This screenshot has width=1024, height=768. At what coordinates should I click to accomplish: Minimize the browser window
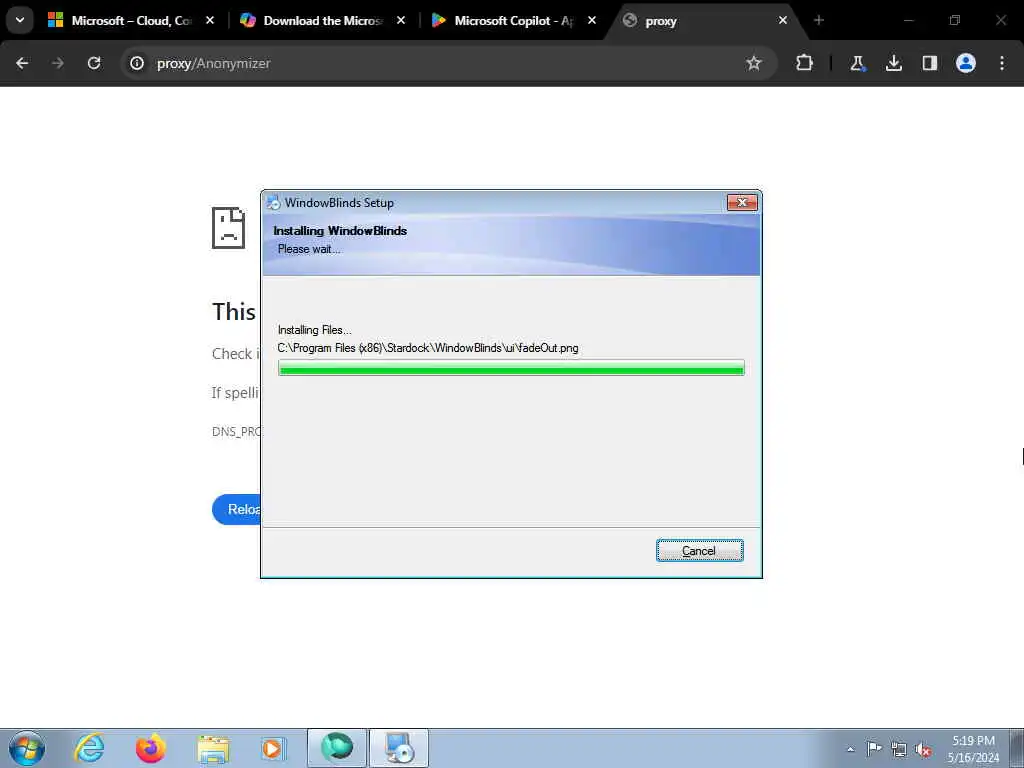908,20
